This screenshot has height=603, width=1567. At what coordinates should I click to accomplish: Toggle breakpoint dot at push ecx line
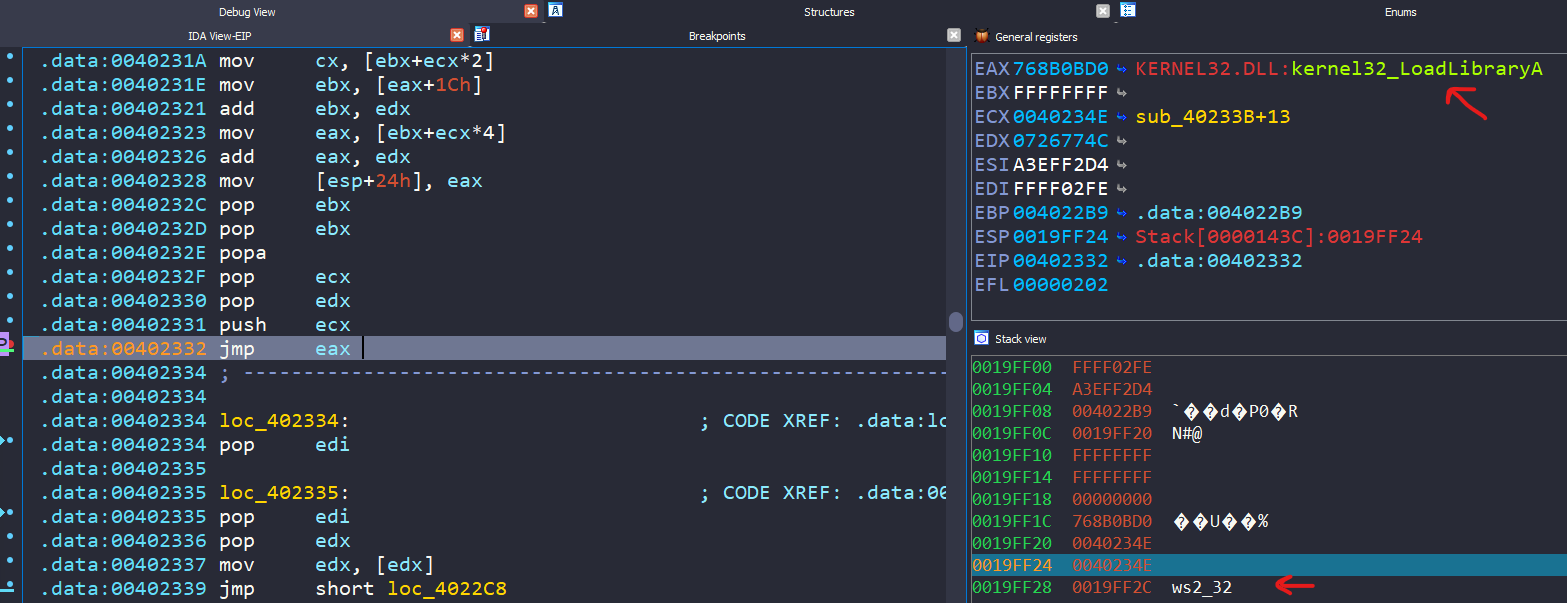(x=9, y=321)
